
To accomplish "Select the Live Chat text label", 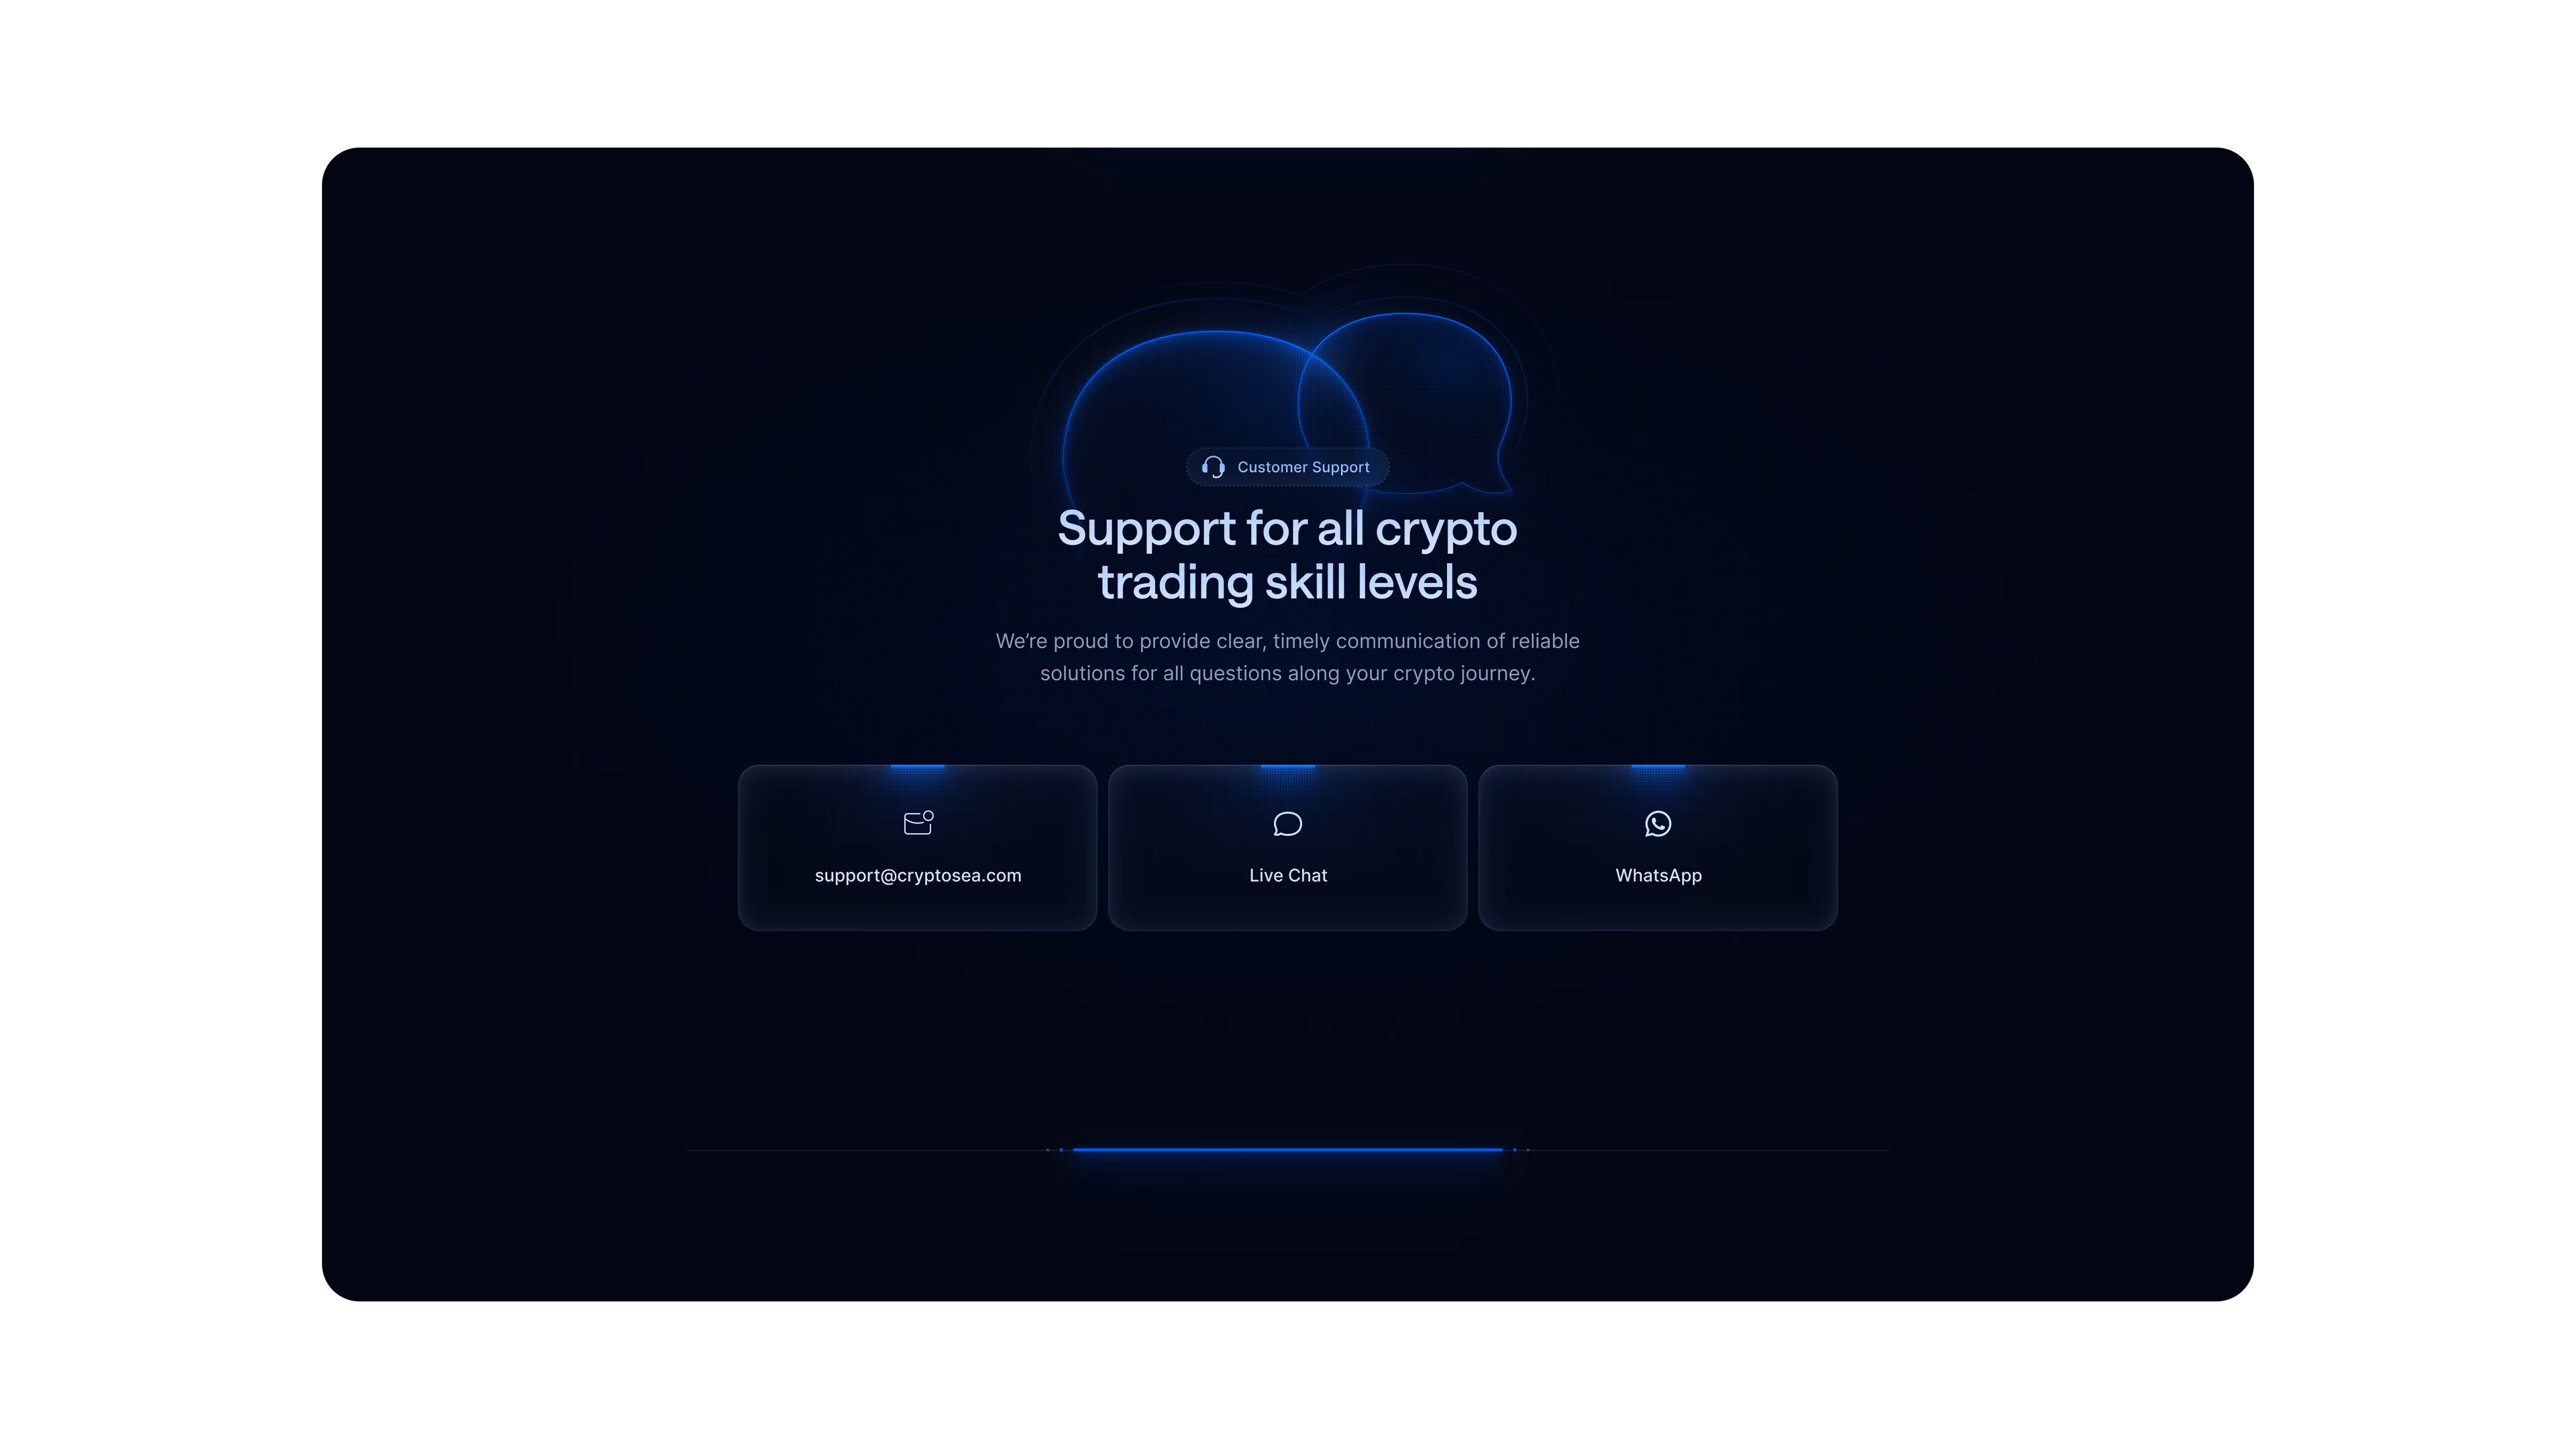I will pos(1288,875).
